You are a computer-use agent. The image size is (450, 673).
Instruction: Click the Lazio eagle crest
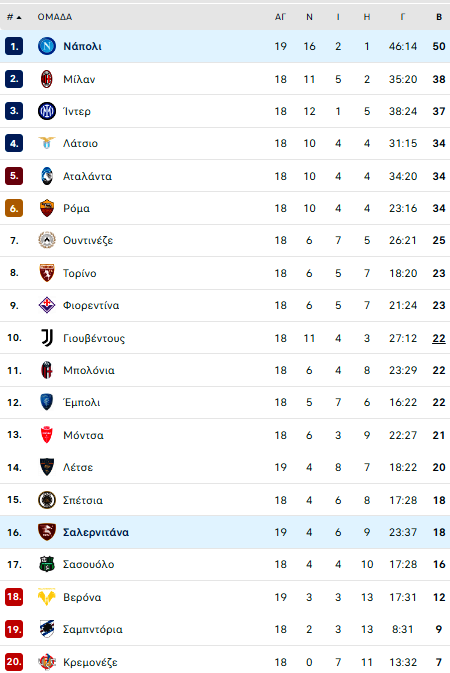click(47, 143)
